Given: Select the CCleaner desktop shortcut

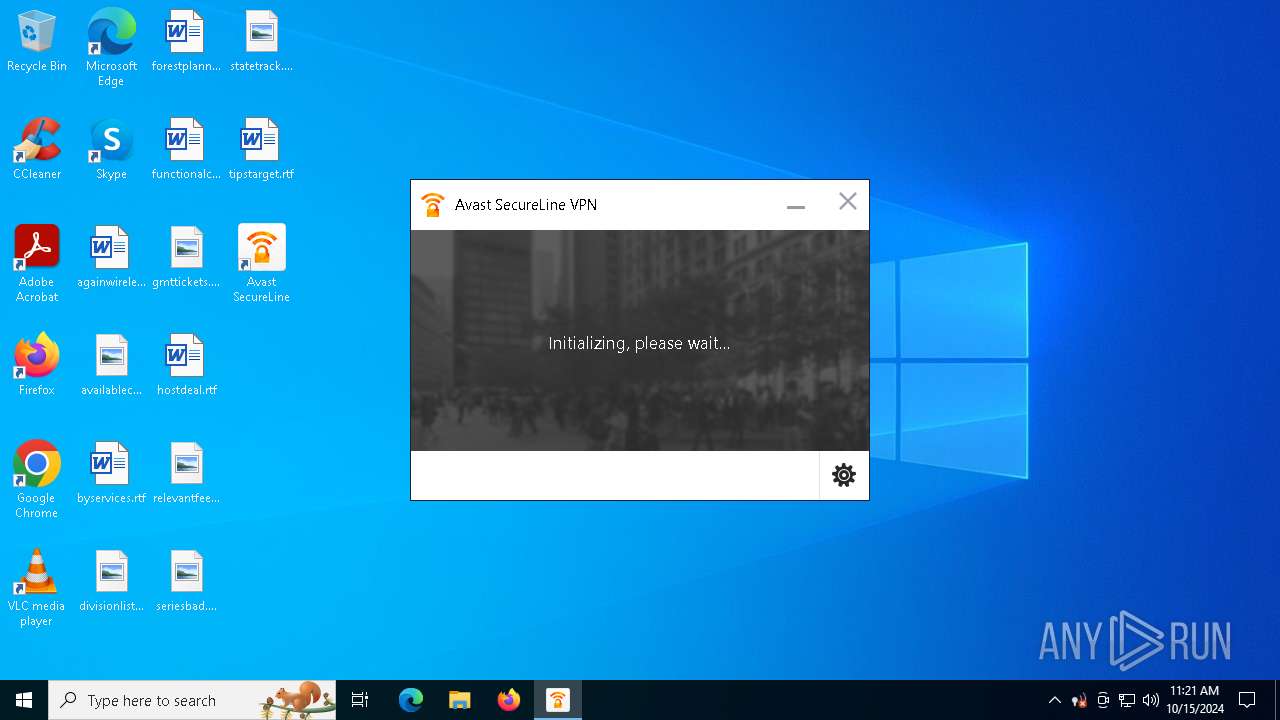Looking at the screenshot, I should tap(37, 150).
